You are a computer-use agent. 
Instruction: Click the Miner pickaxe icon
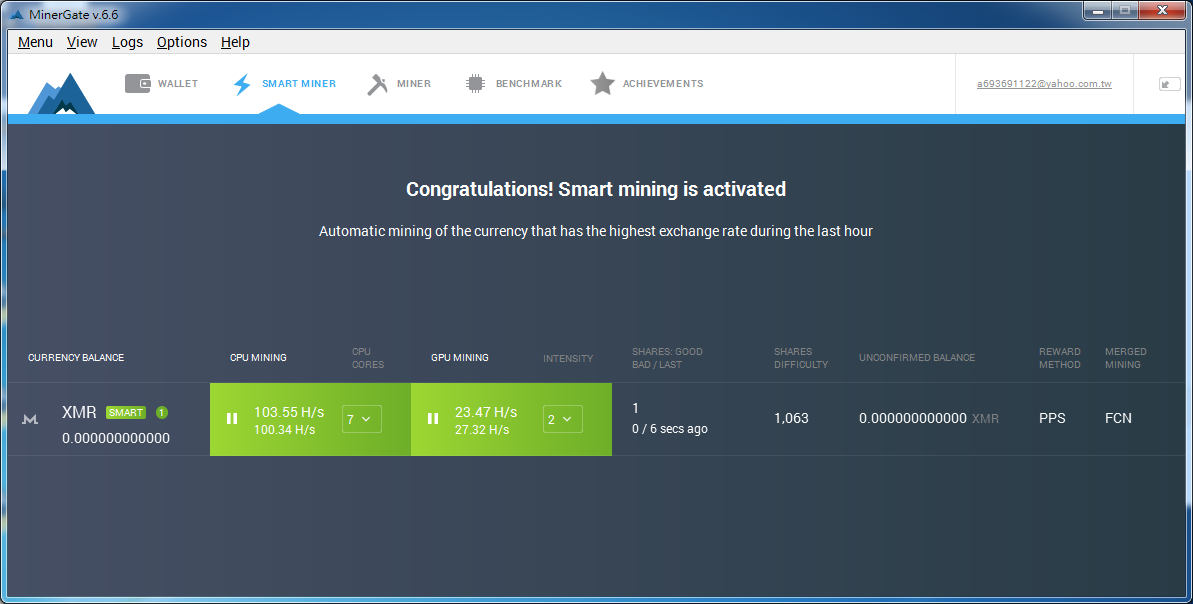(377, 84)
